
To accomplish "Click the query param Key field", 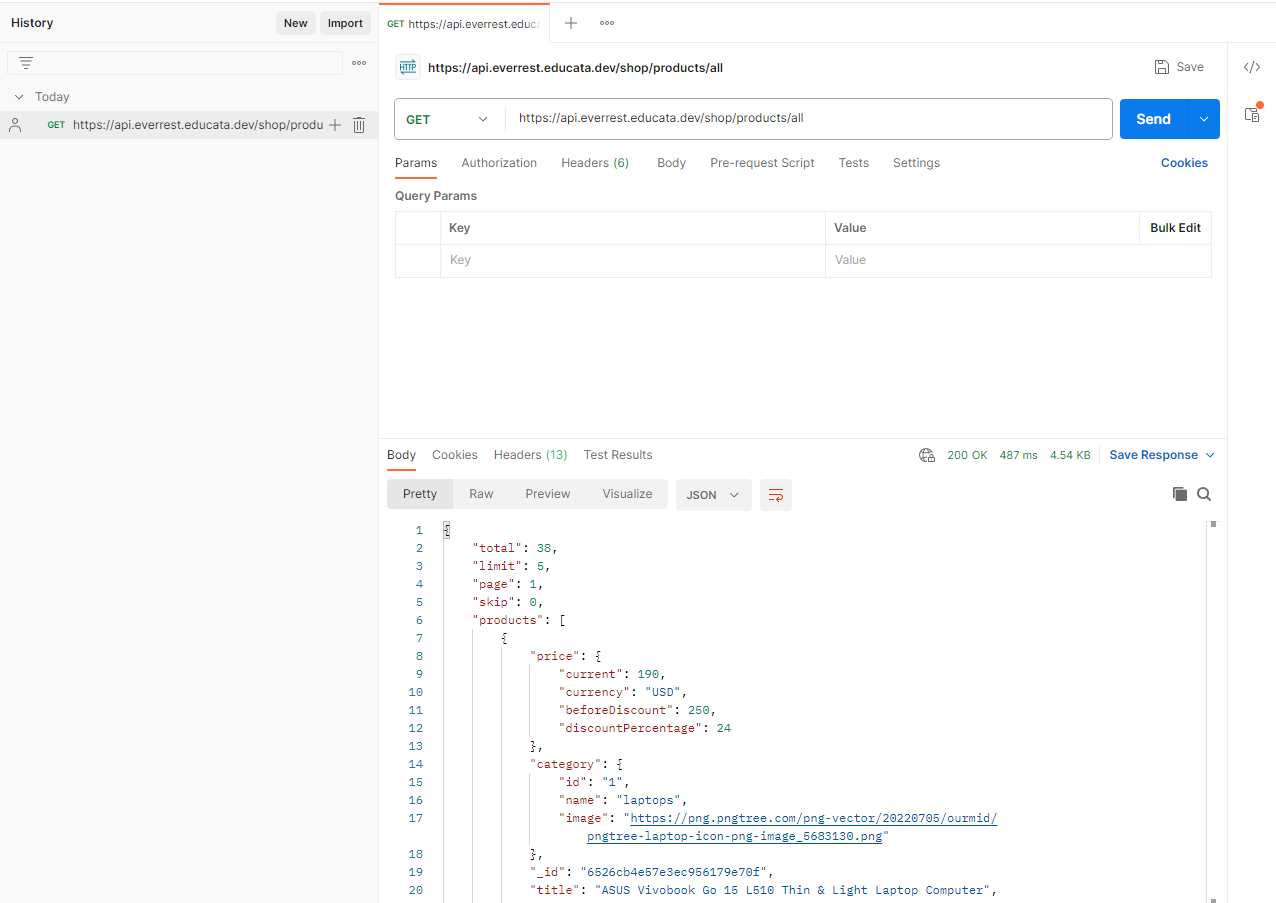I will (632, 260).
